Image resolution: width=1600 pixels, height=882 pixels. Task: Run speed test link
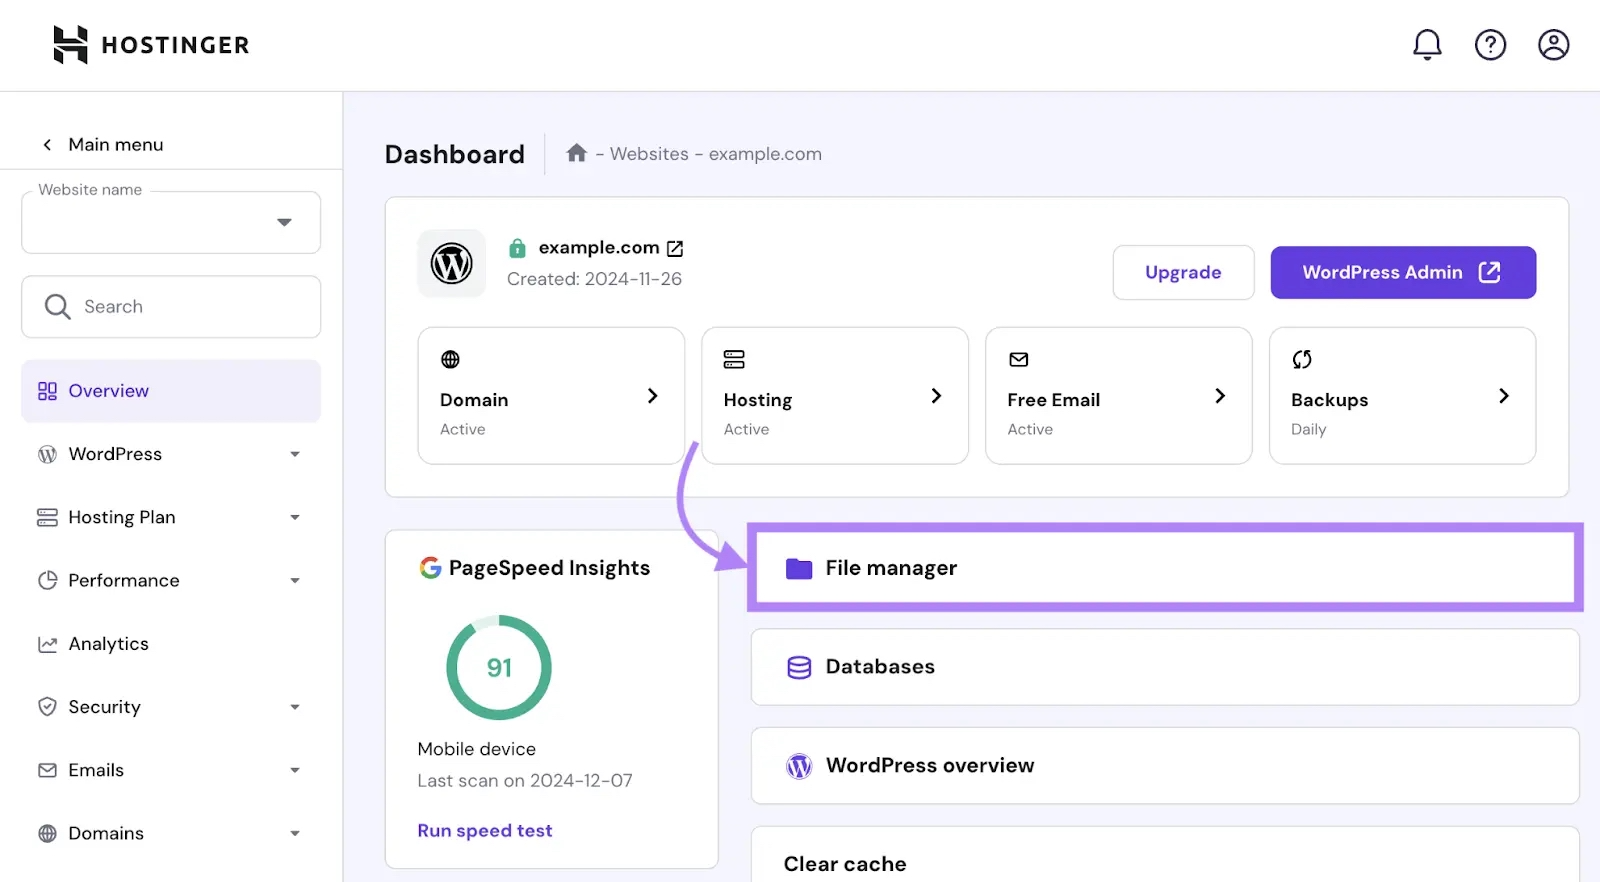[x=485, y=831]
